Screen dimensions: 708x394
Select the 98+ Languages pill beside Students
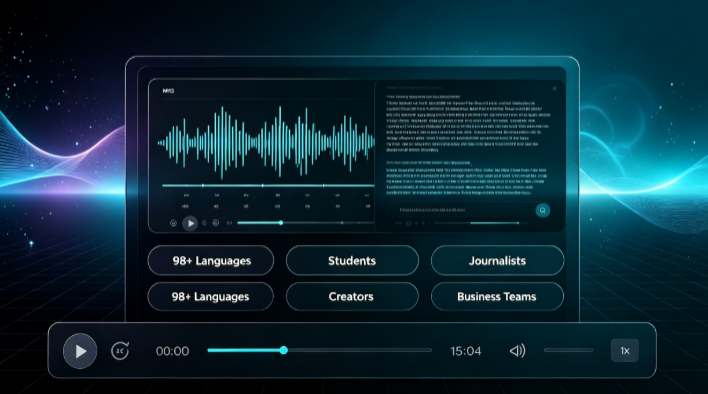coord(211,260)
